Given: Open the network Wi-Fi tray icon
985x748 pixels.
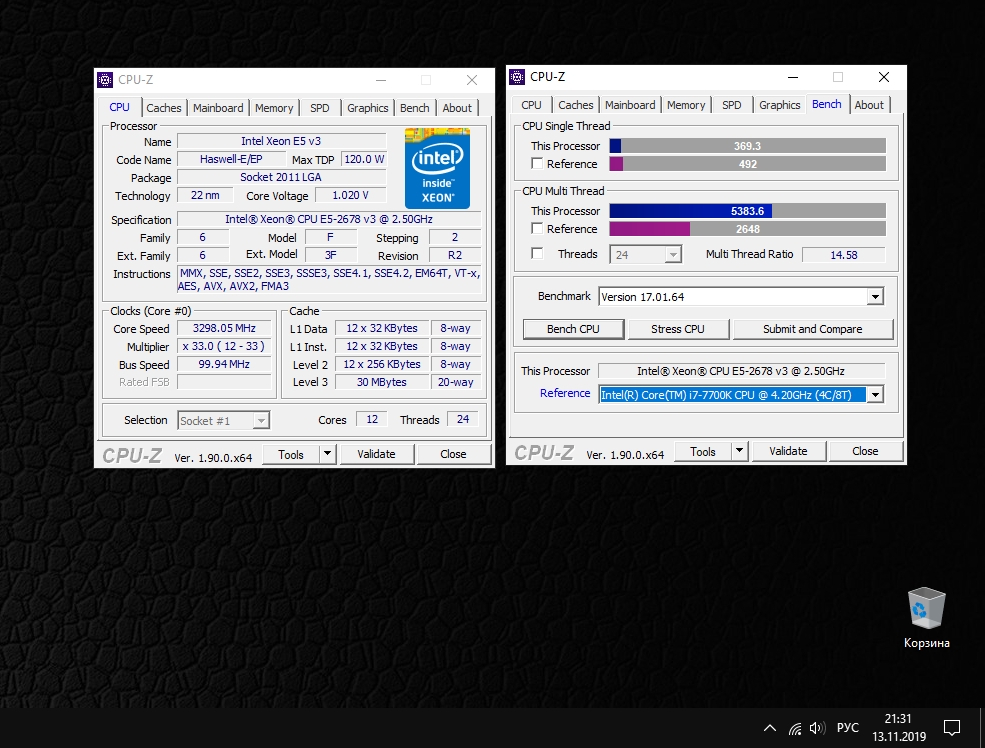Looking at the screenshot, I should click(x=795, y=728).
